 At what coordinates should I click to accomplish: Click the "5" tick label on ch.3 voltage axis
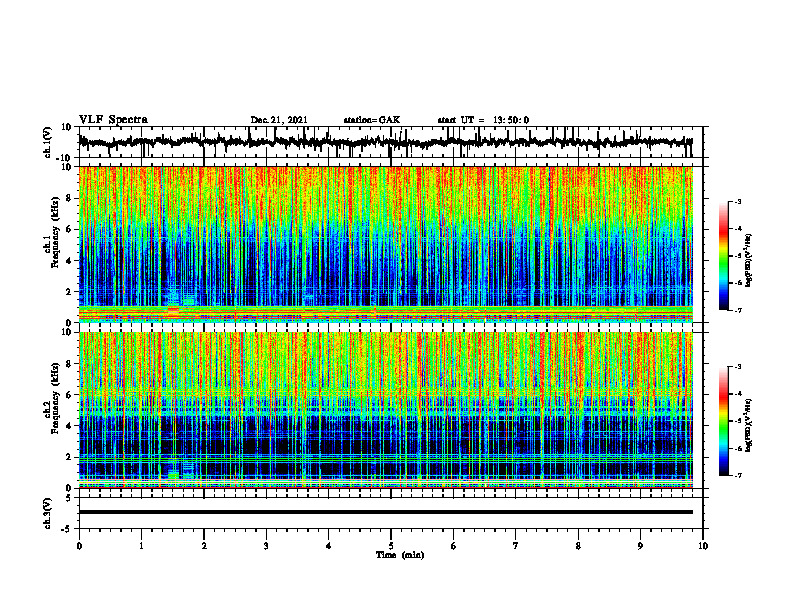tap(69, 498)
